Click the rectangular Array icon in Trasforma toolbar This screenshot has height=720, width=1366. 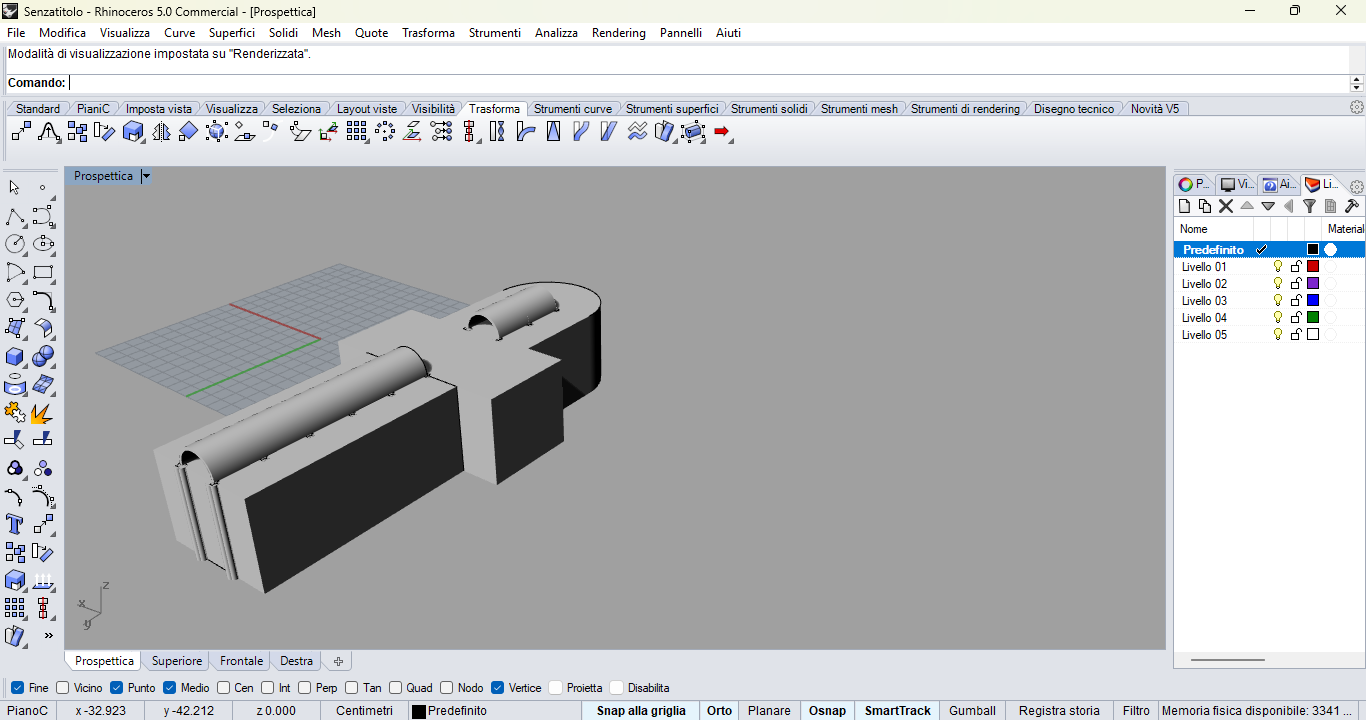[356, 131]
